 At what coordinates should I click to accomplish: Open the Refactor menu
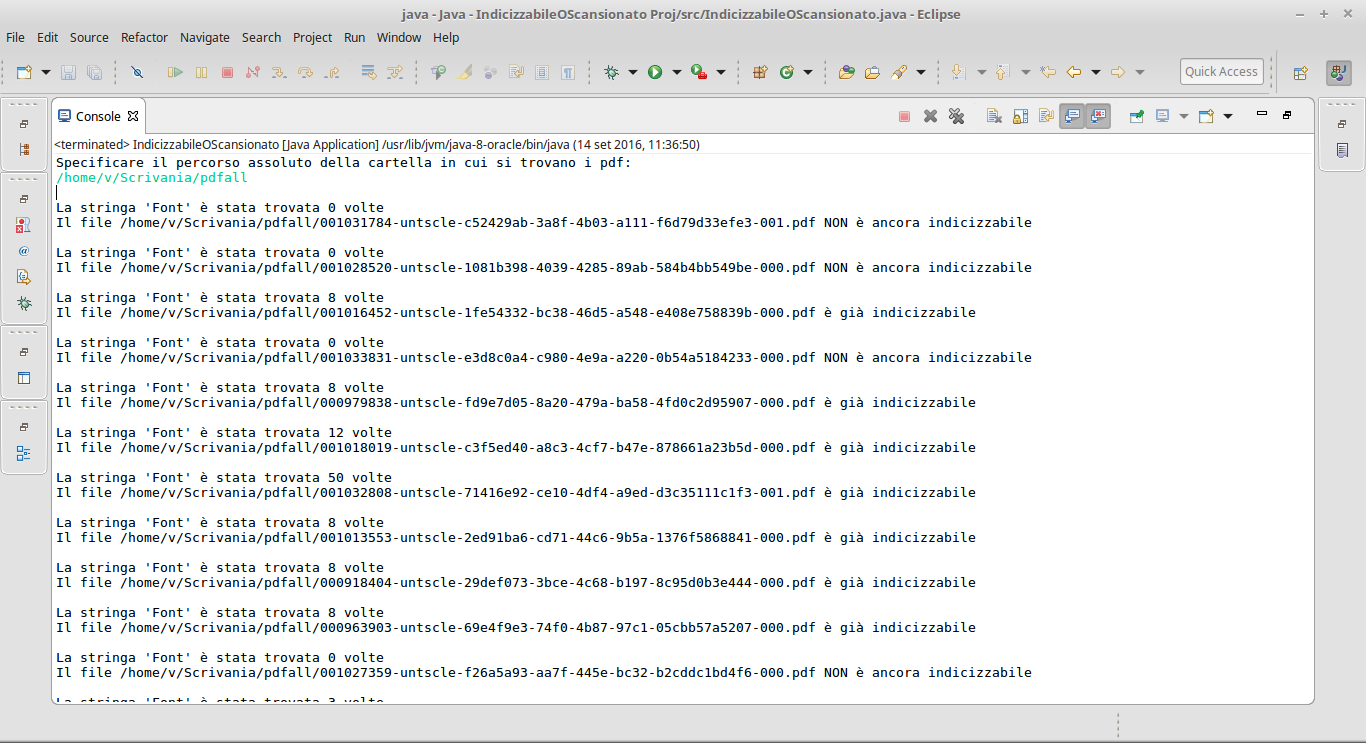coord(144,37)
